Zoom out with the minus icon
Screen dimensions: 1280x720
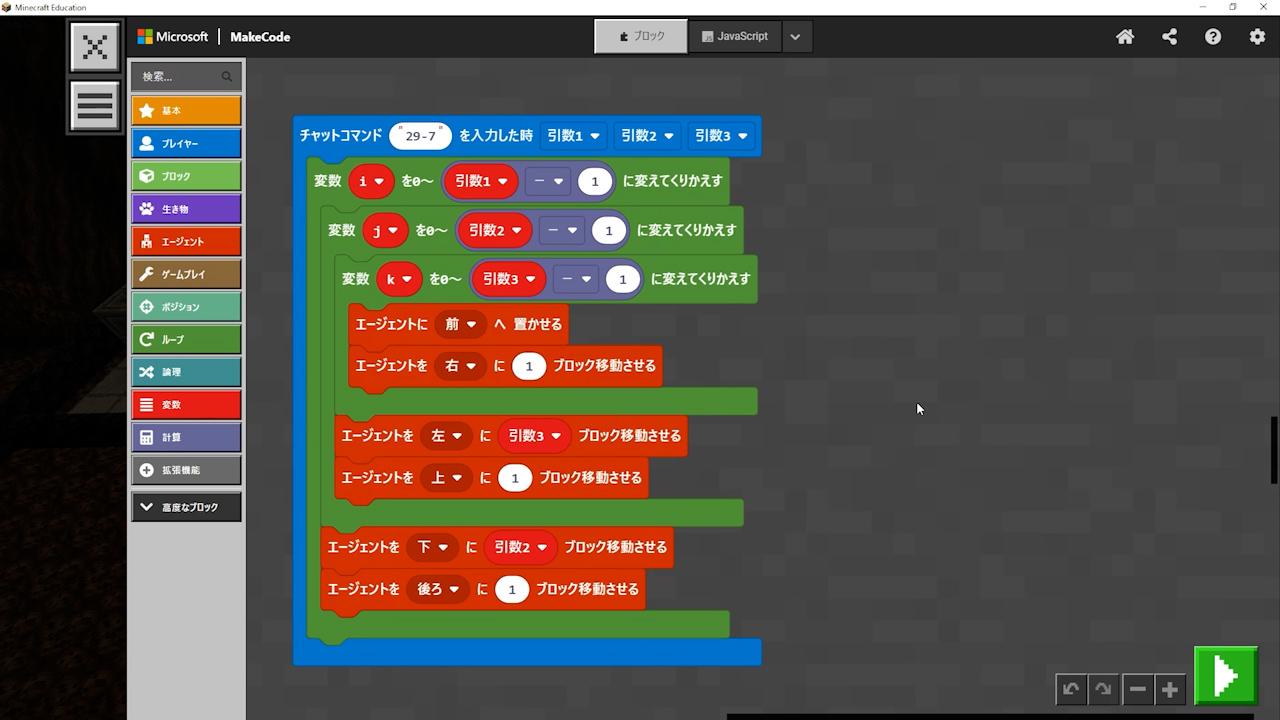tap(1137, 689)
